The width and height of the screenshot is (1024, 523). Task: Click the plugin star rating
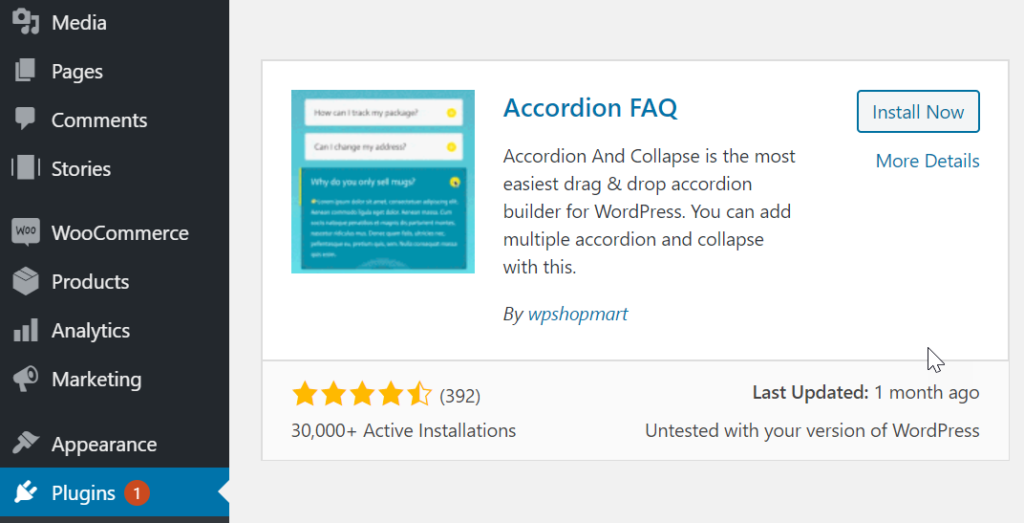click(x=361, y=395)
